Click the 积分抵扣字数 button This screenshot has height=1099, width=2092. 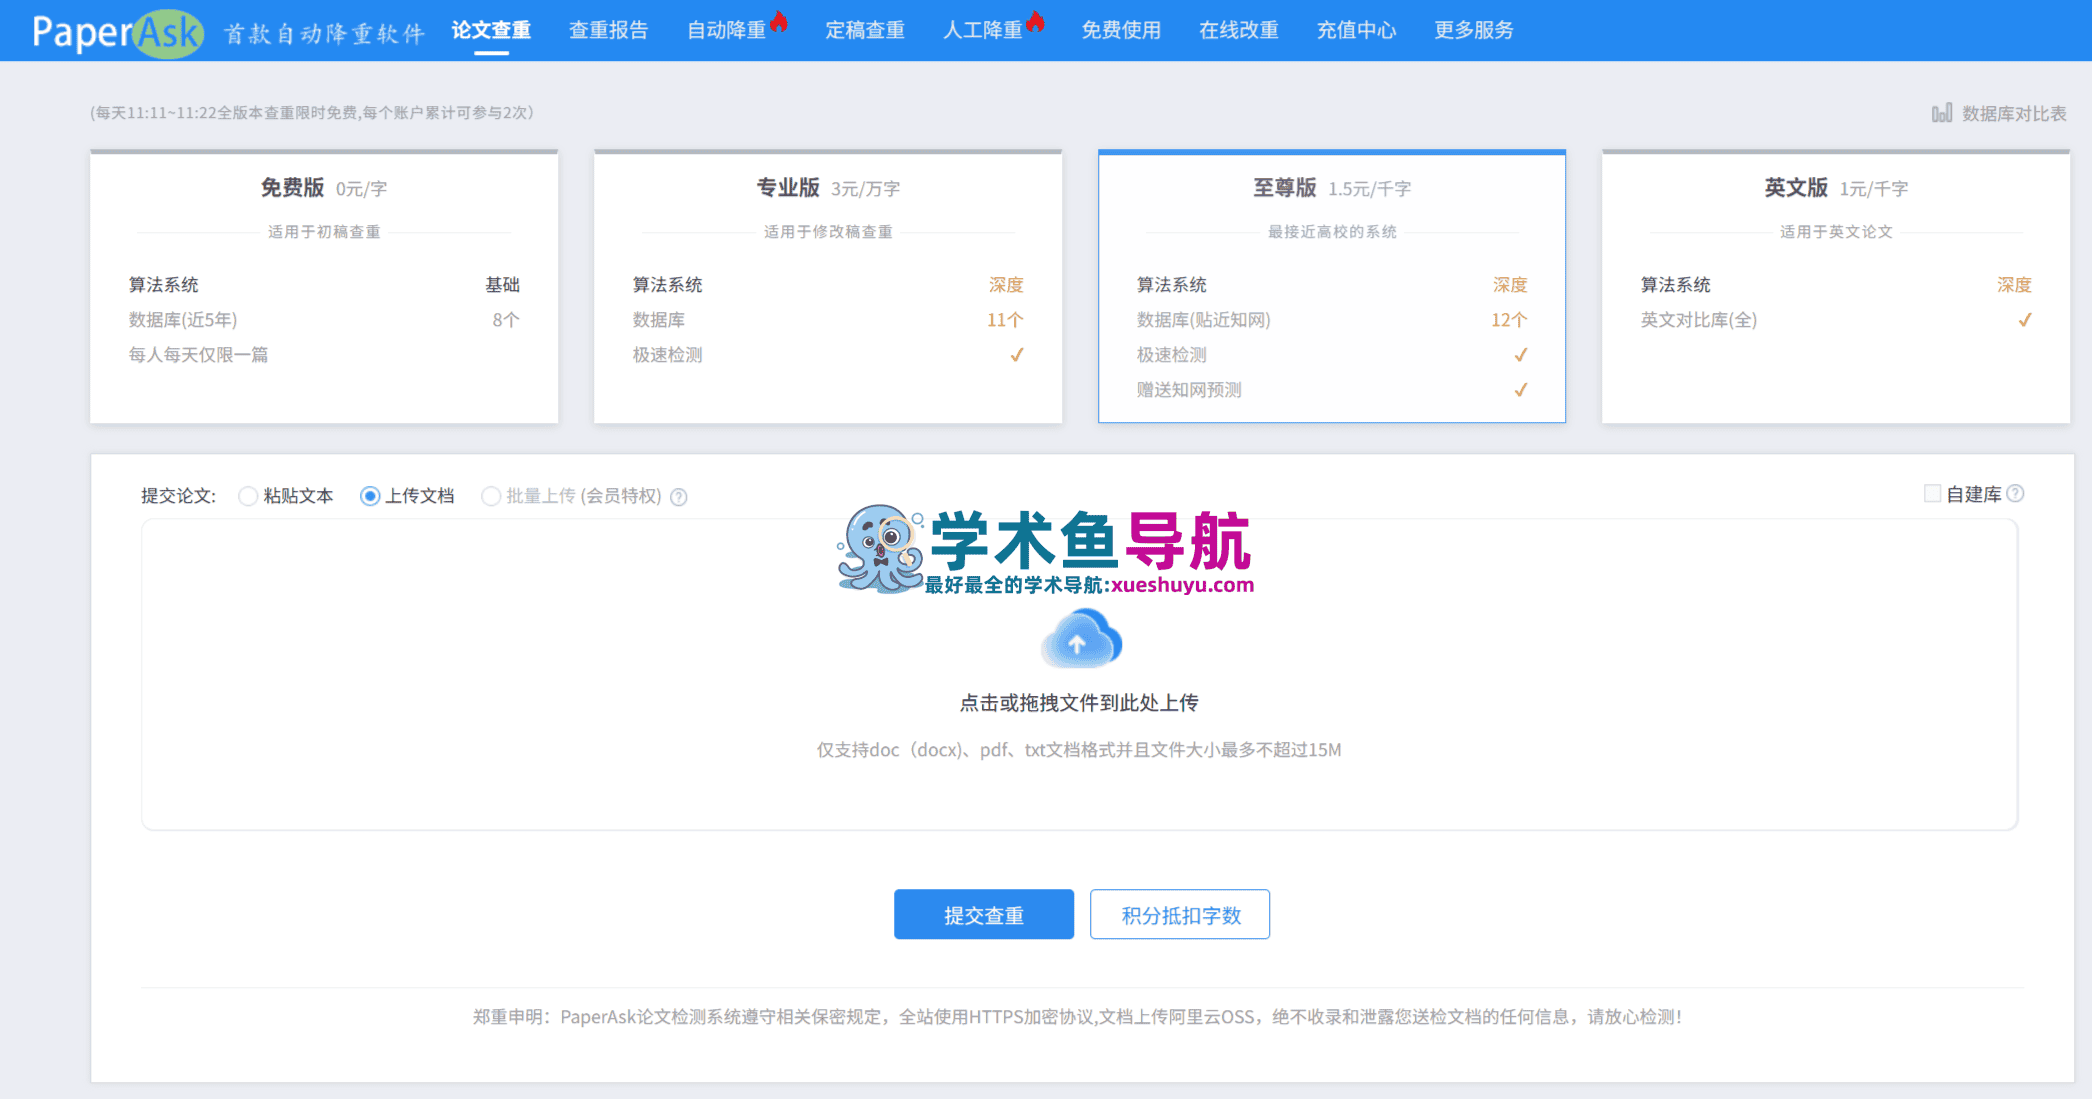coord(1180,914)
